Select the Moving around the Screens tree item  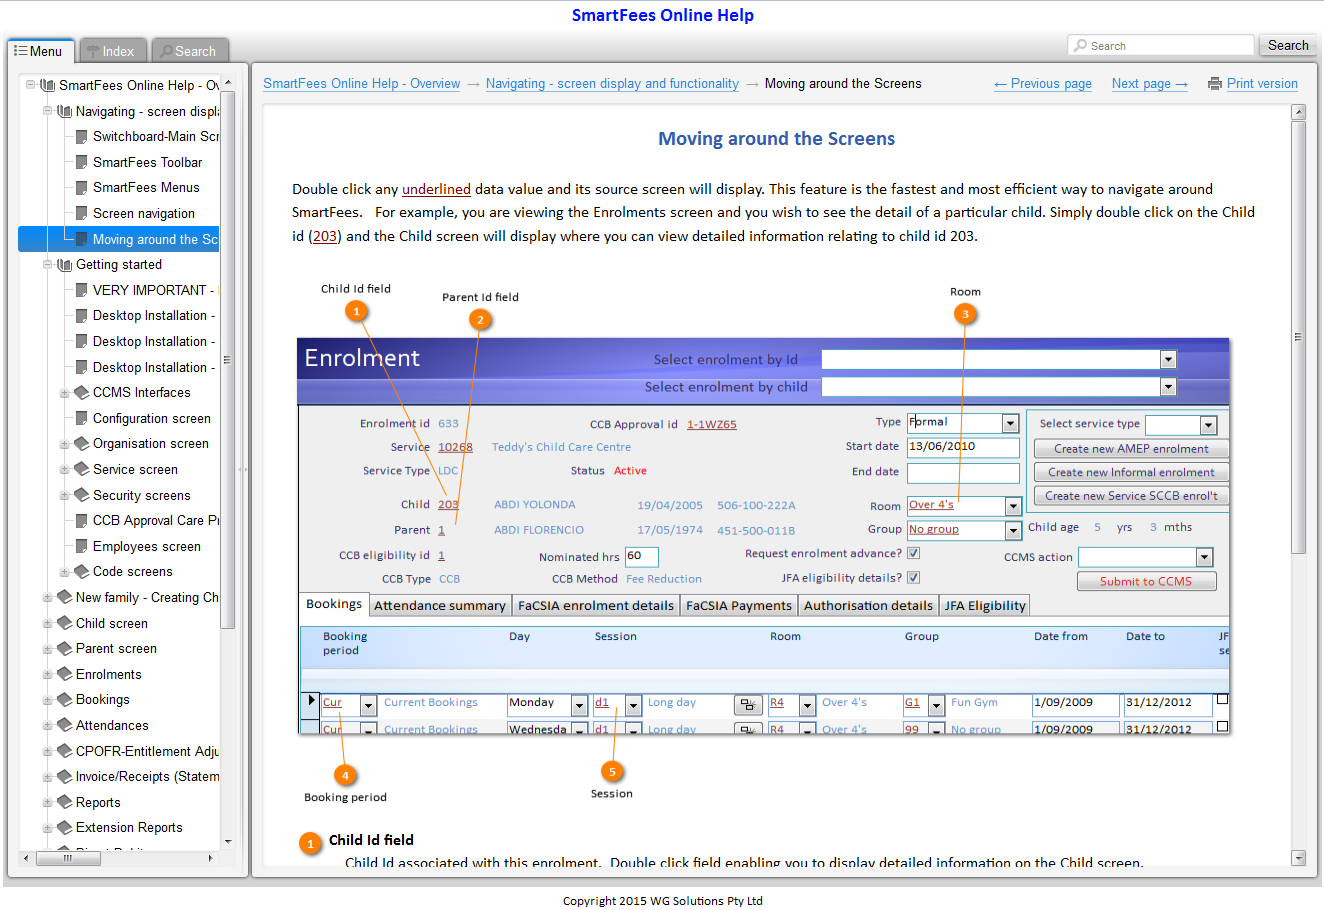click(x=118, y=239)
